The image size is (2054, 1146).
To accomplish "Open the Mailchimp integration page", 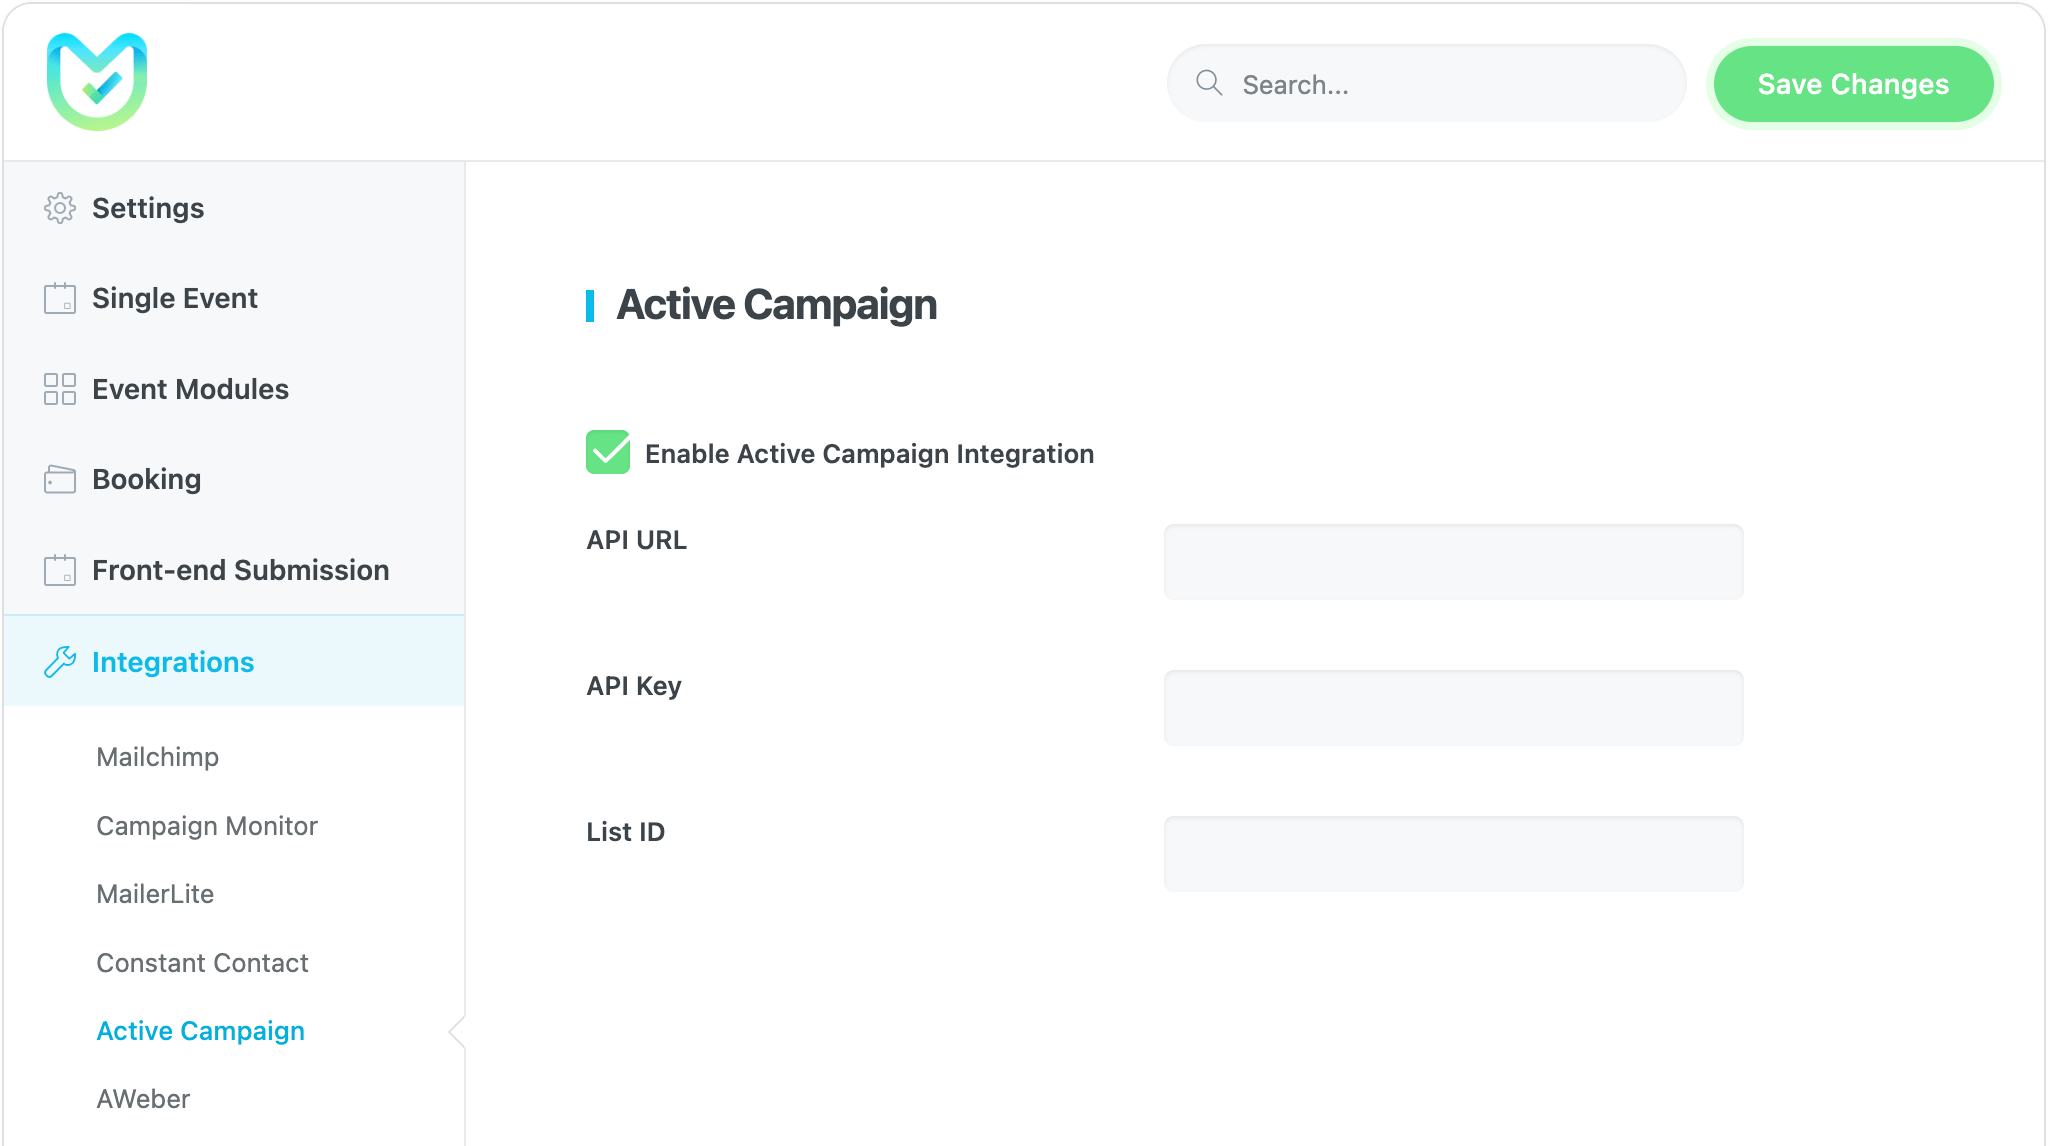I will click(x=157, y=757).
